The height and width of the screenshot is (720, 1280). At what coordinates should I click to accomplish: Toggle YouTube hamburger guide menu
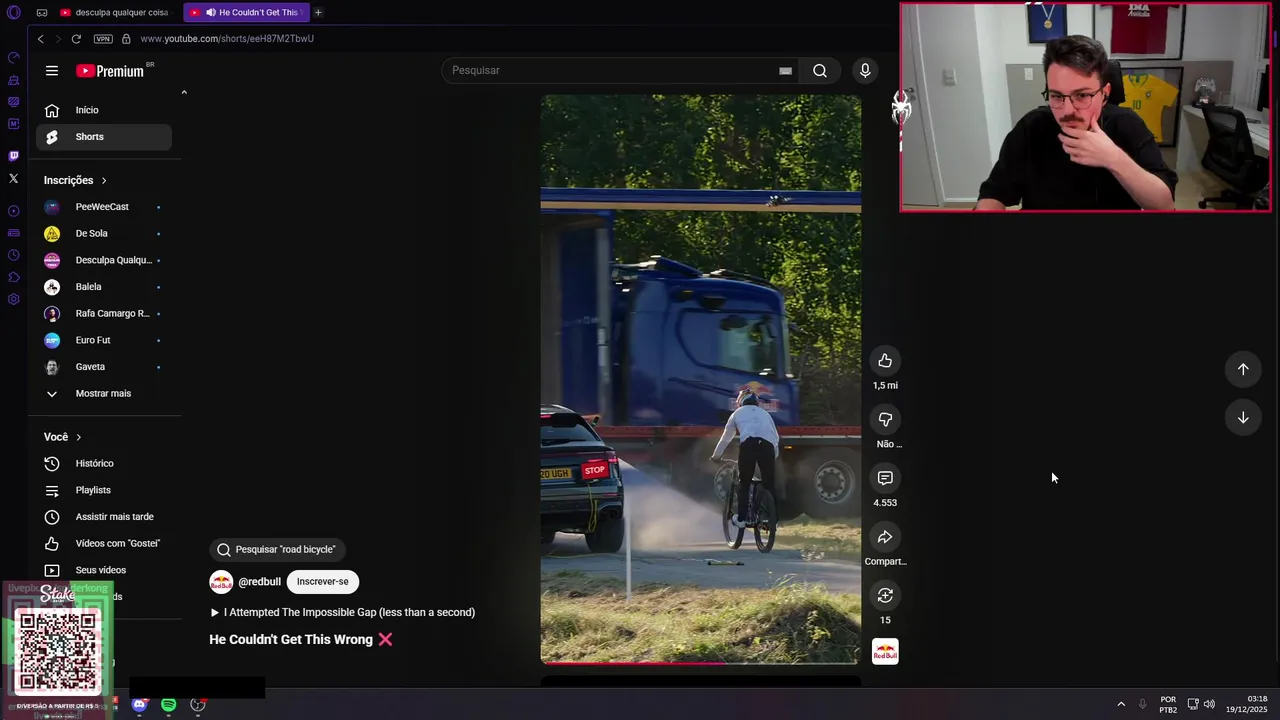click(x=52, y=71)
